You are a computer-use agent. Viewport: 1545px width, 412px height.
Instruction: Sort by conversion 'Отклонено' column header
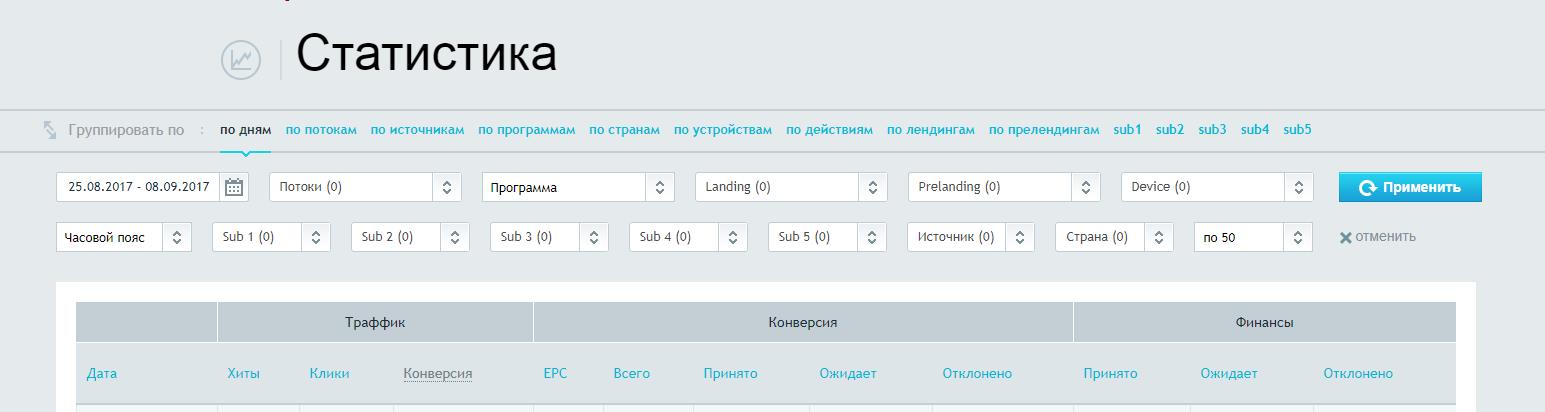pos(977,373)
